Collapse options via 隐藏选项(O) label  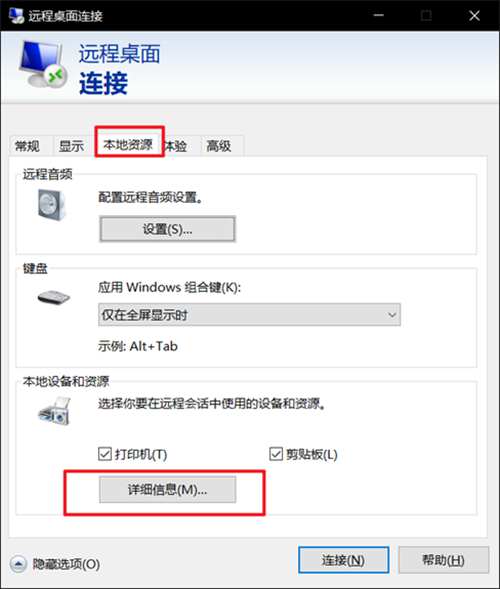tap(66, 564)
